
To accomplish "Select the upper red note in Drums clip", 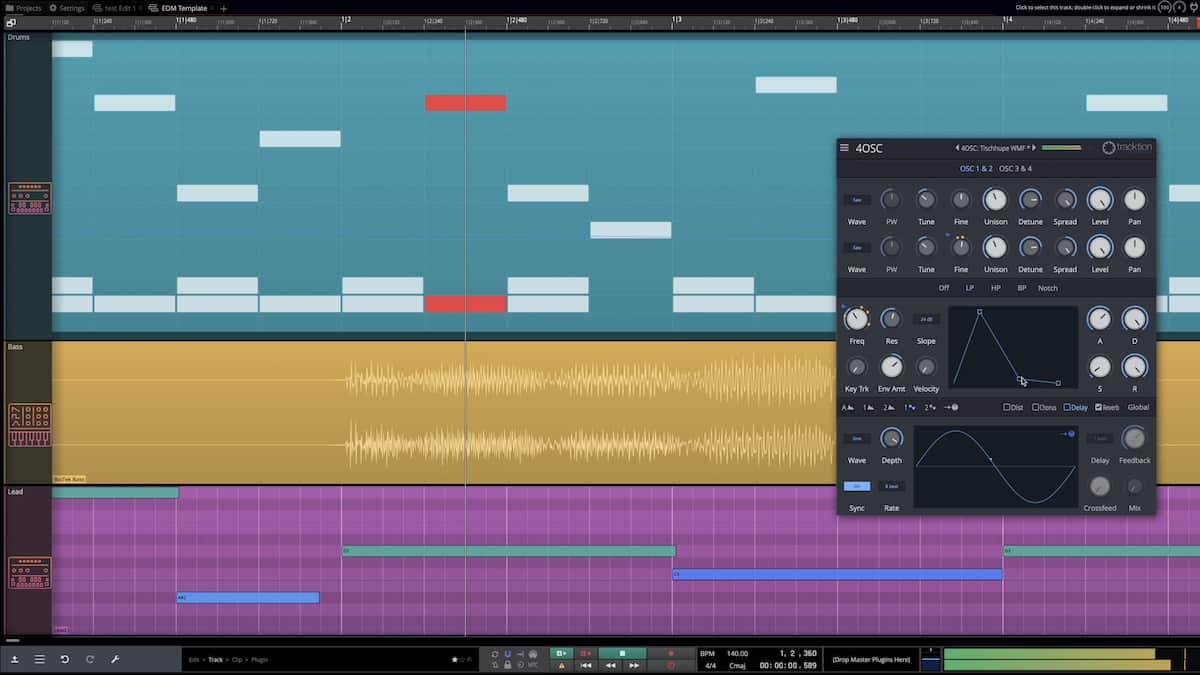I will coord(465,103).
